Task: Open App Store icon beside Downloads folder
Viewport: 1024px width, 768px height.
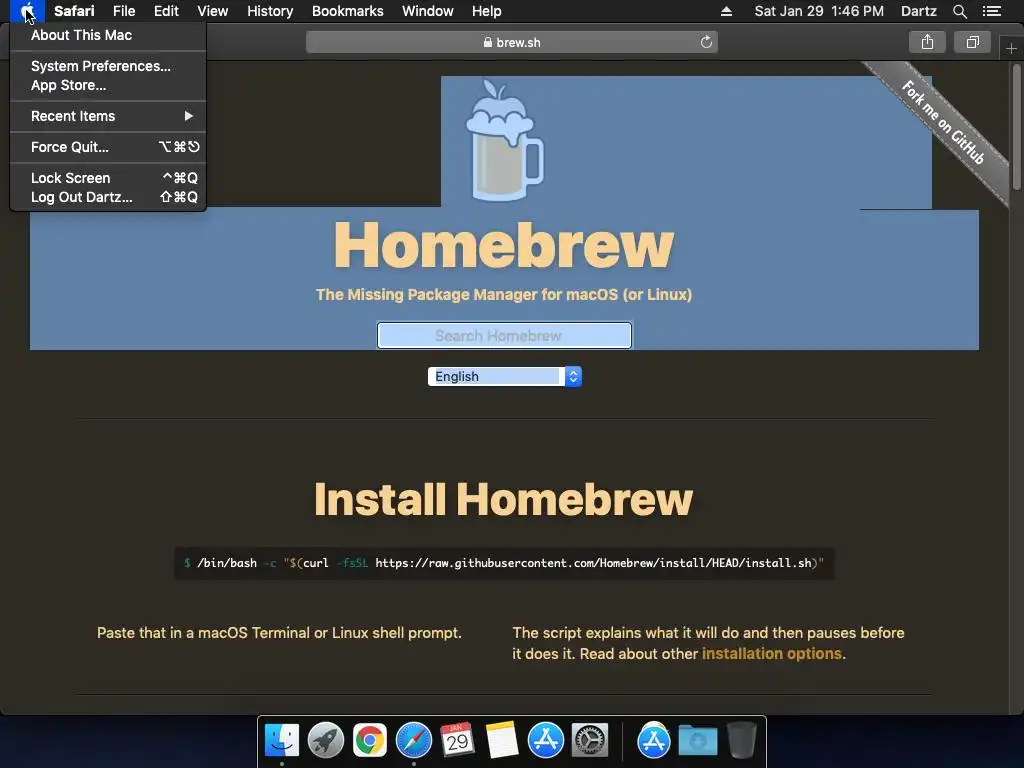Action: [654, 741]
